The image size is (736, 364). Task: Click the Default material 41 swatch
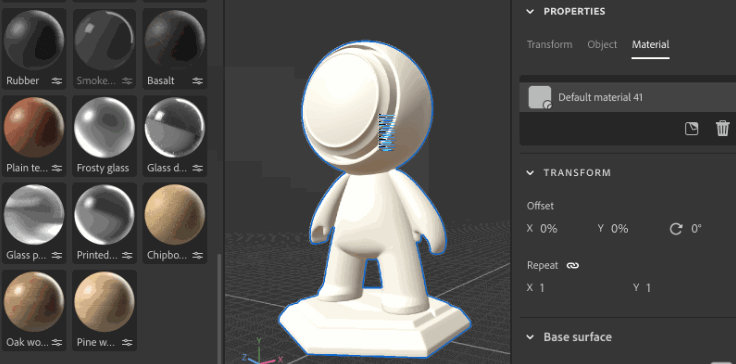coord(540,98)
